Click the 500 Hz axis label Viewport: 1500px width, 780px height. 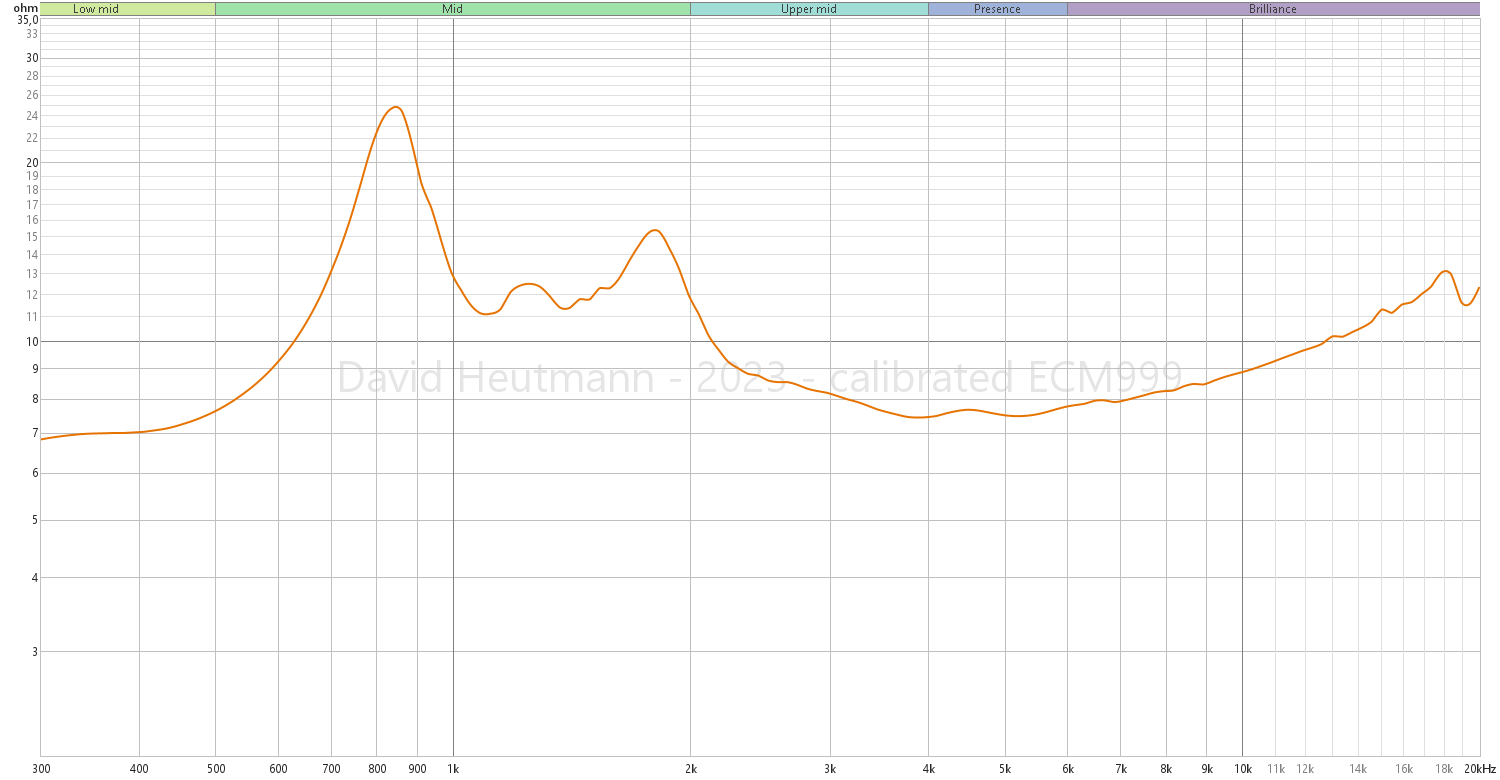(215, 769)
